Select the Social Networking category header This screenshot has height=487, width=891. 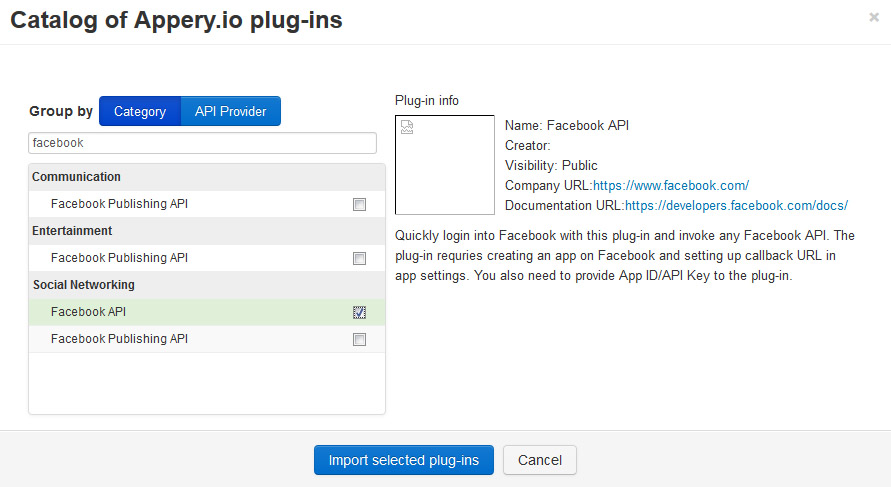(x=207, y=285)
